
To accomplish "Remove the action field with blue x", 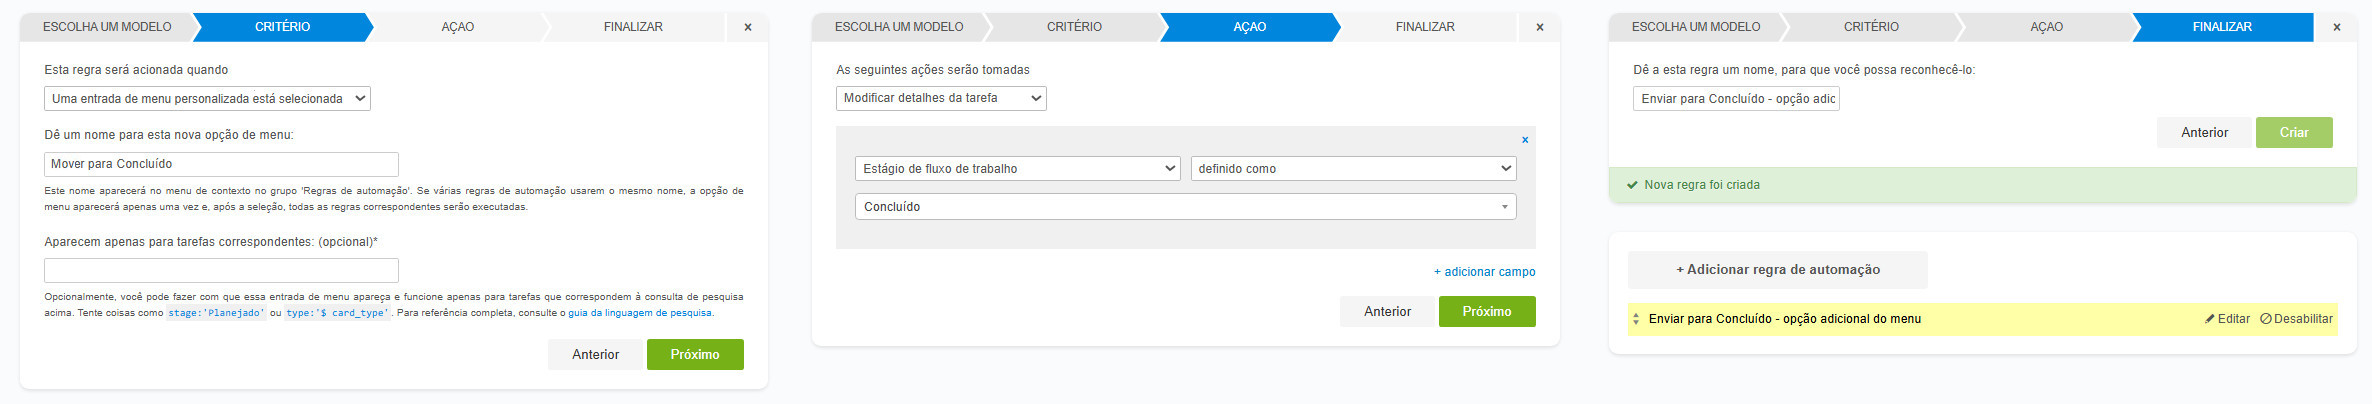I will [1525, 140].
